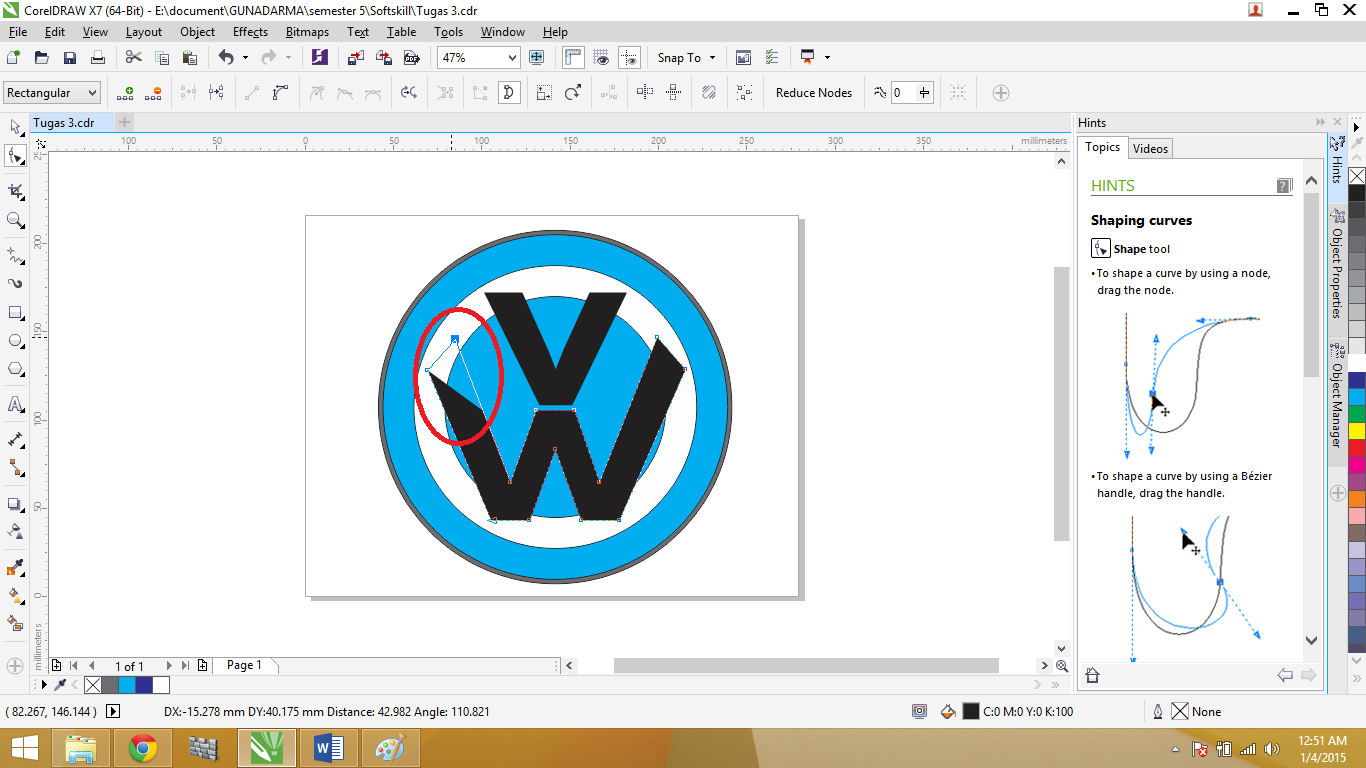Open the Rectangular selection mode dropdown
The width and height of the screenshot is (1366, 768).
click(x=52, y=93)
